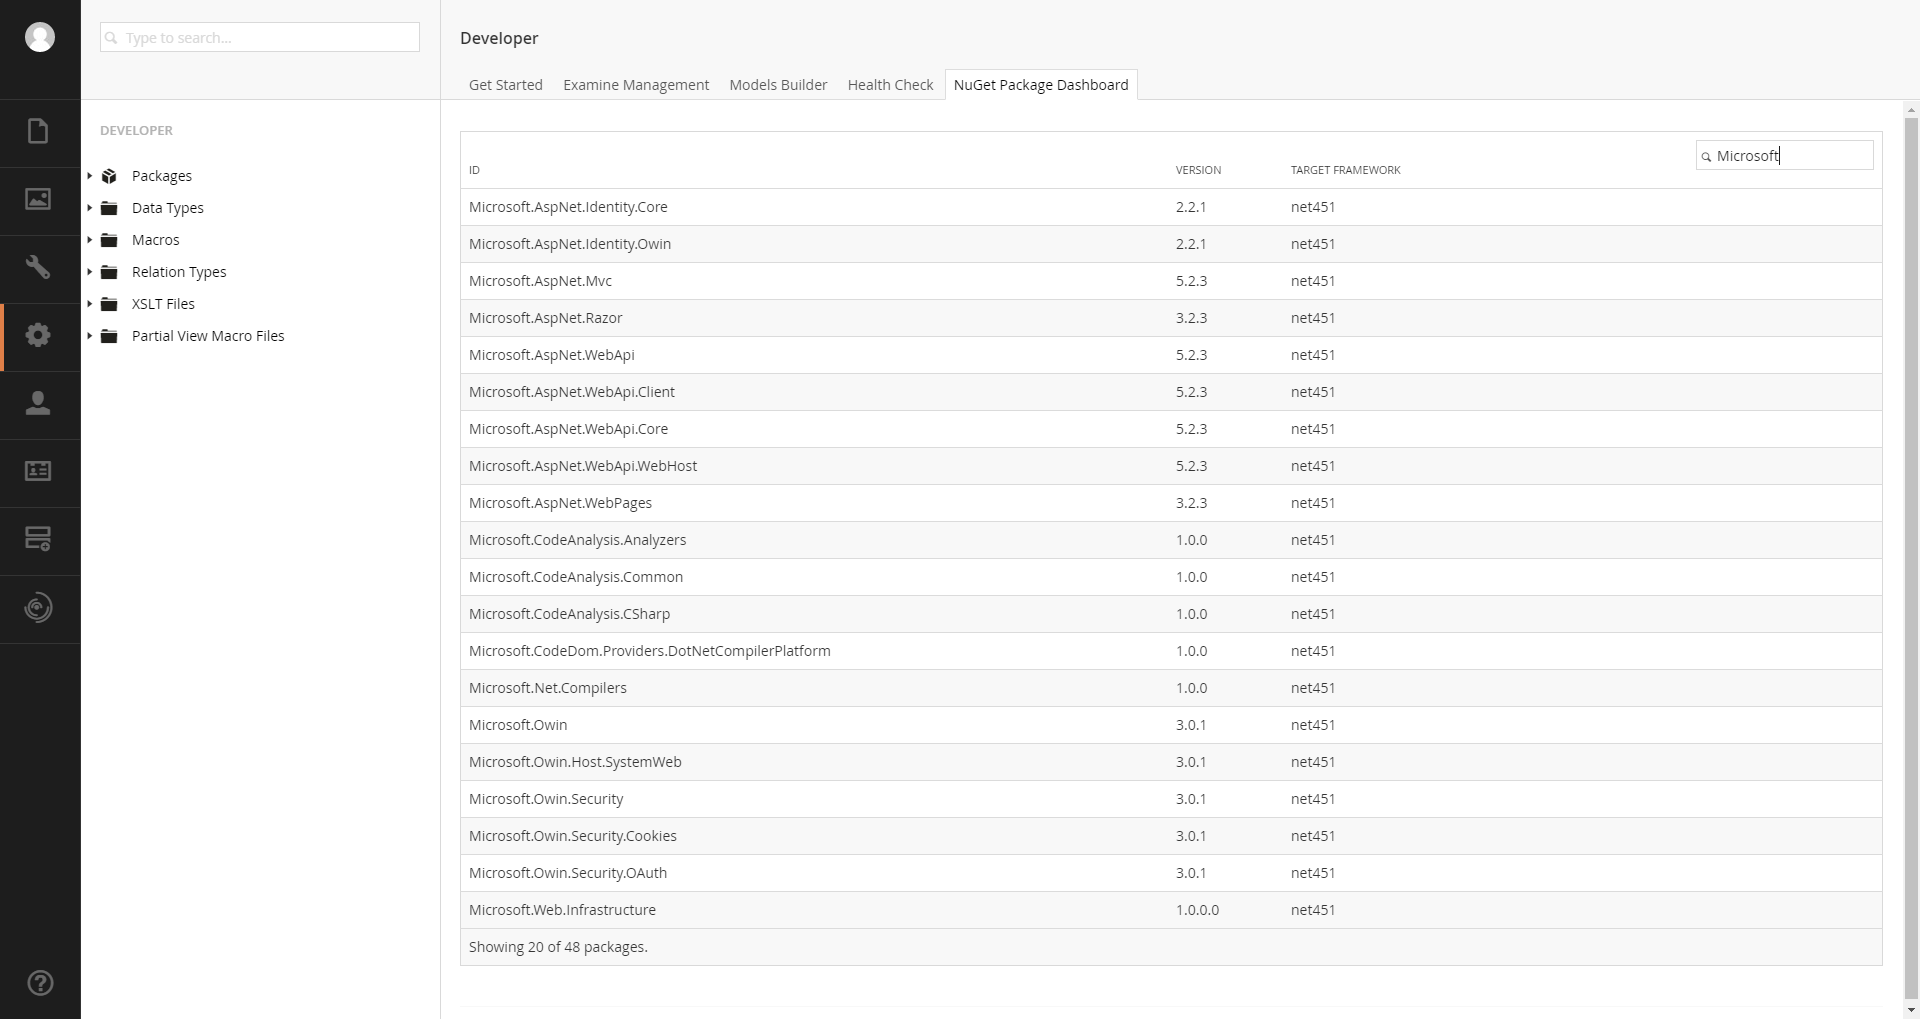Click the Relation Types folder icon

click(110, 272)
